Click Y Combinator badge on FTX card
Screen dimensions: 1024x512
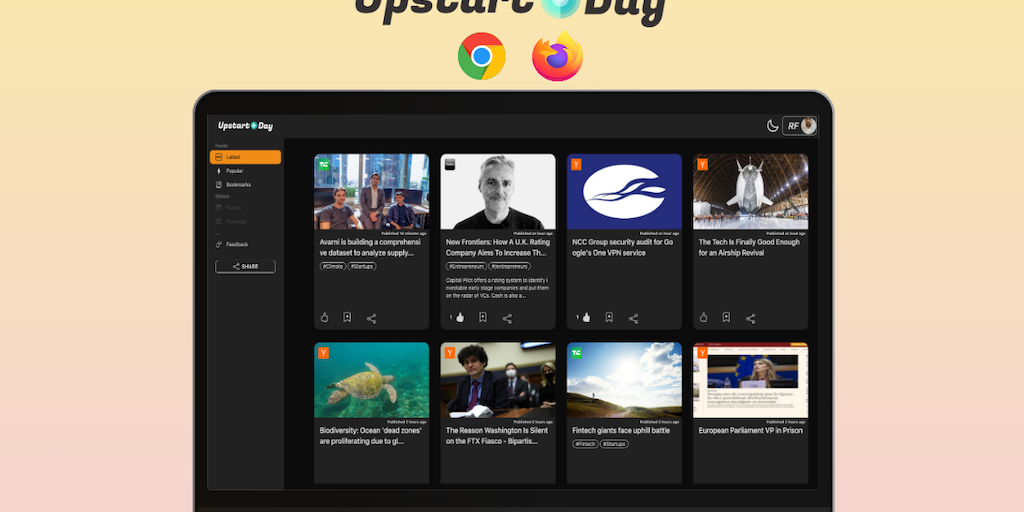[450, 353]
